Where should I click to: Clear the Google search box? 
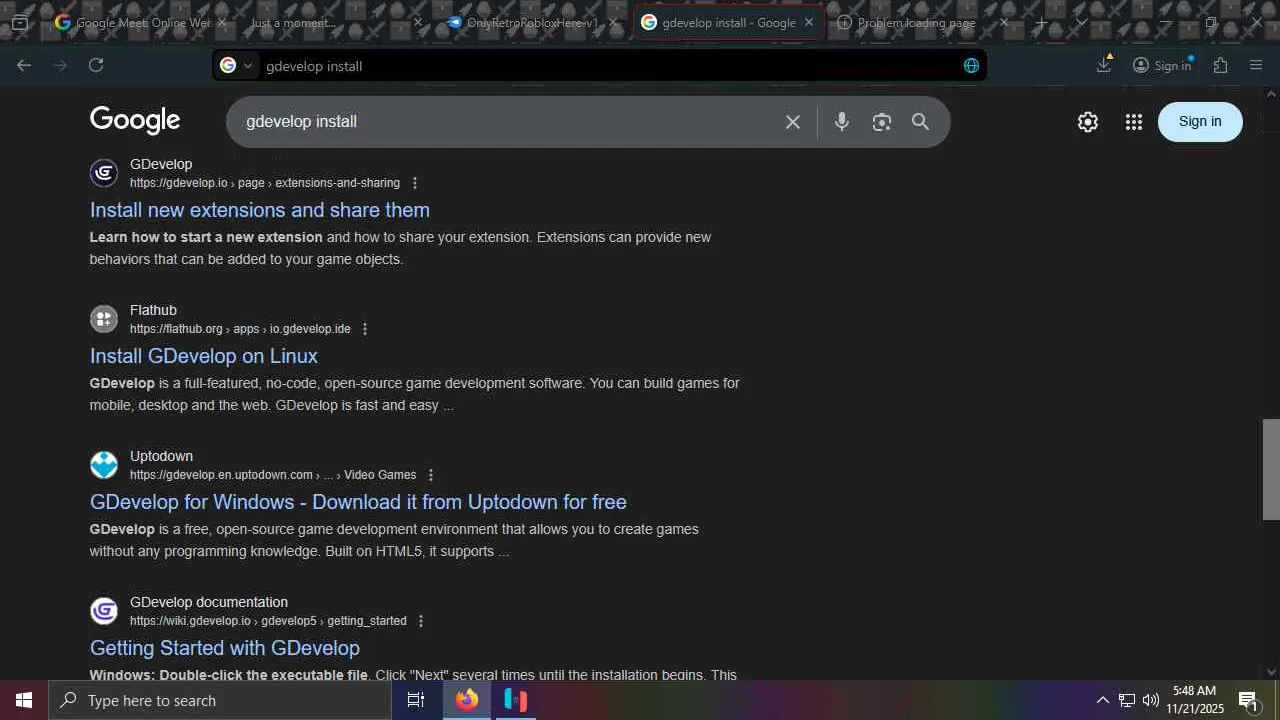(793, 122)
